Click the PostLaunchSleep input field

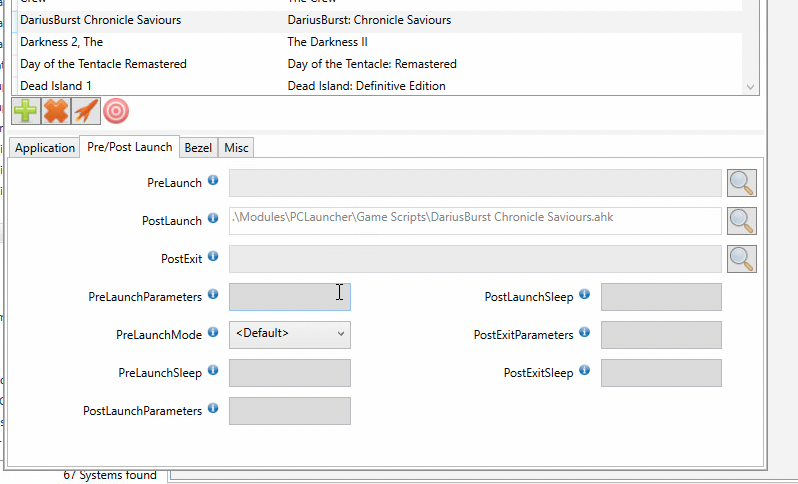click(x=660, y=297)
